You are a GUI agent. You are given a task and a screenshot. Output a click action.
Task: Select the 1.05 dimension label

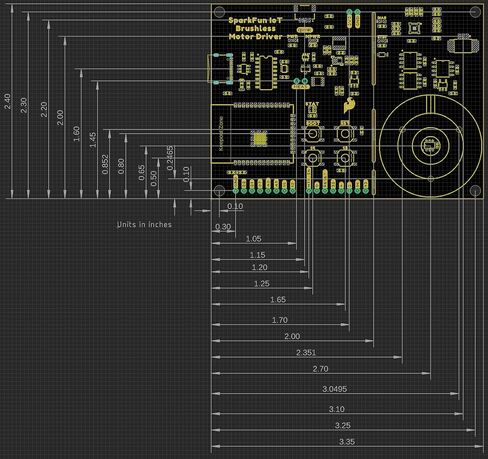(x=254, y=239)
